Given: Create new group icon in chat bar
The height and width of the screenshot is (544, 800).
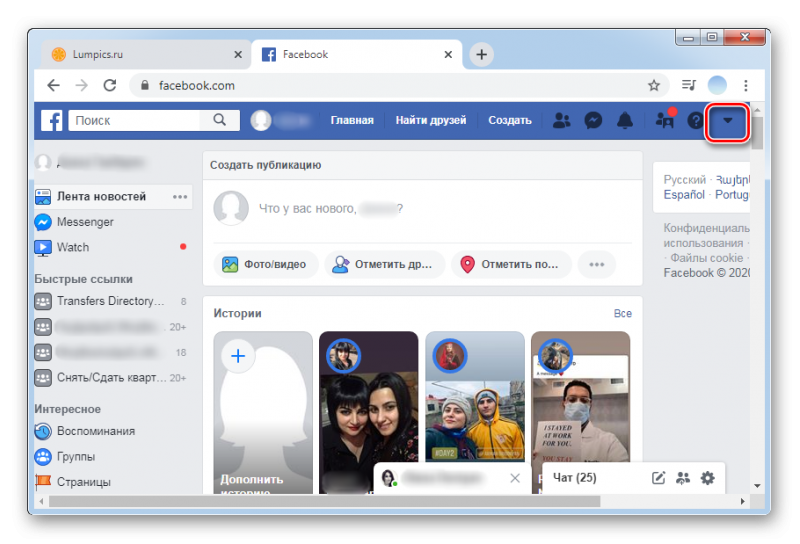Looking at the screenshot, I should [683, 478].
